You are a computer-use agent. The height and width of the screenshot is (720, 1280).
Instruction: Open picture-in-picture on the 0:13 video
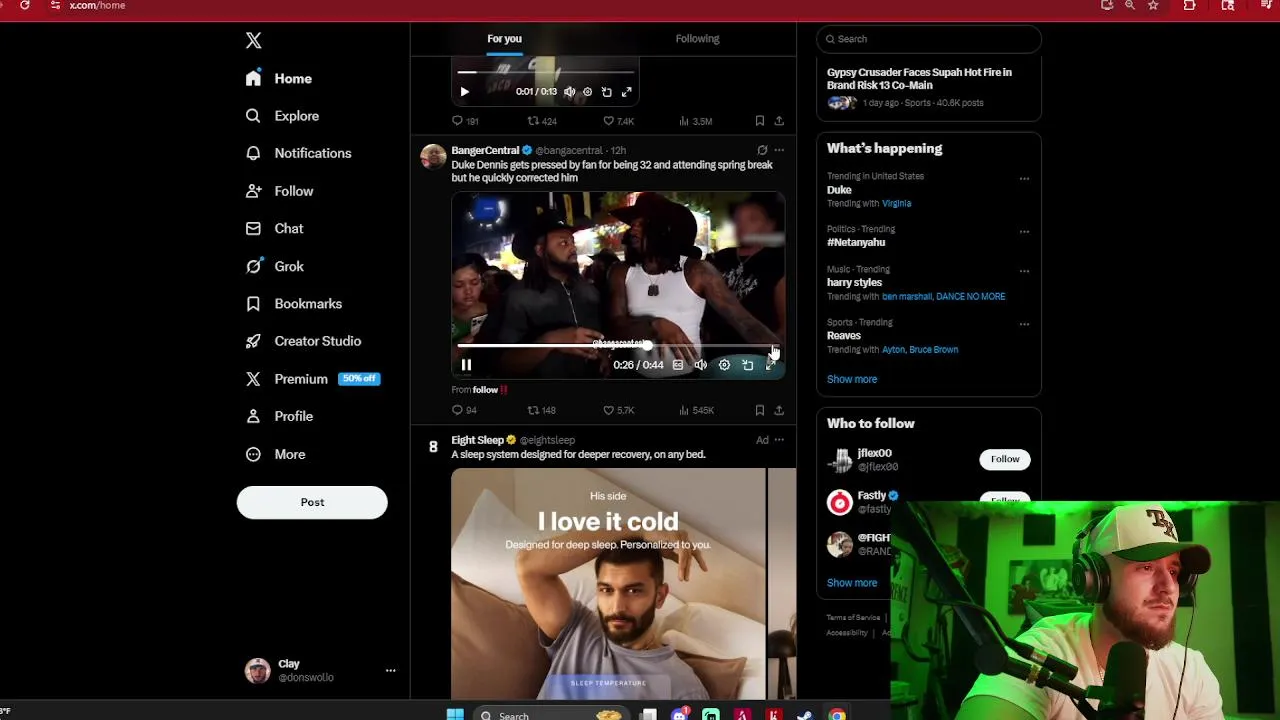[606, 92]
